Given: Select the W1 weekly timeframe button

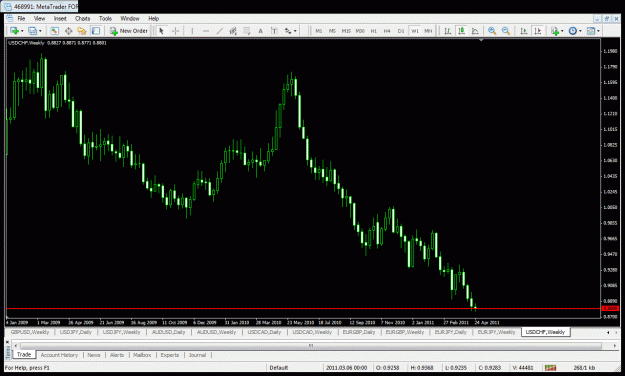Looking at the screenshot, I should [415, 31].
